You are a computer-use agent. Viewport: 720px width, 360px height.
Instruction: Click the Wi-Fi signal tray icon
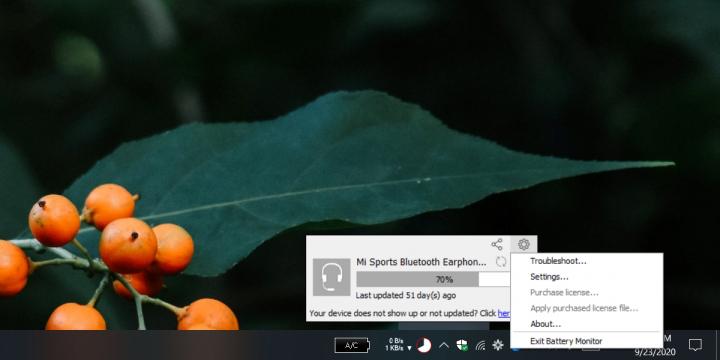click(x=480, y=345)
